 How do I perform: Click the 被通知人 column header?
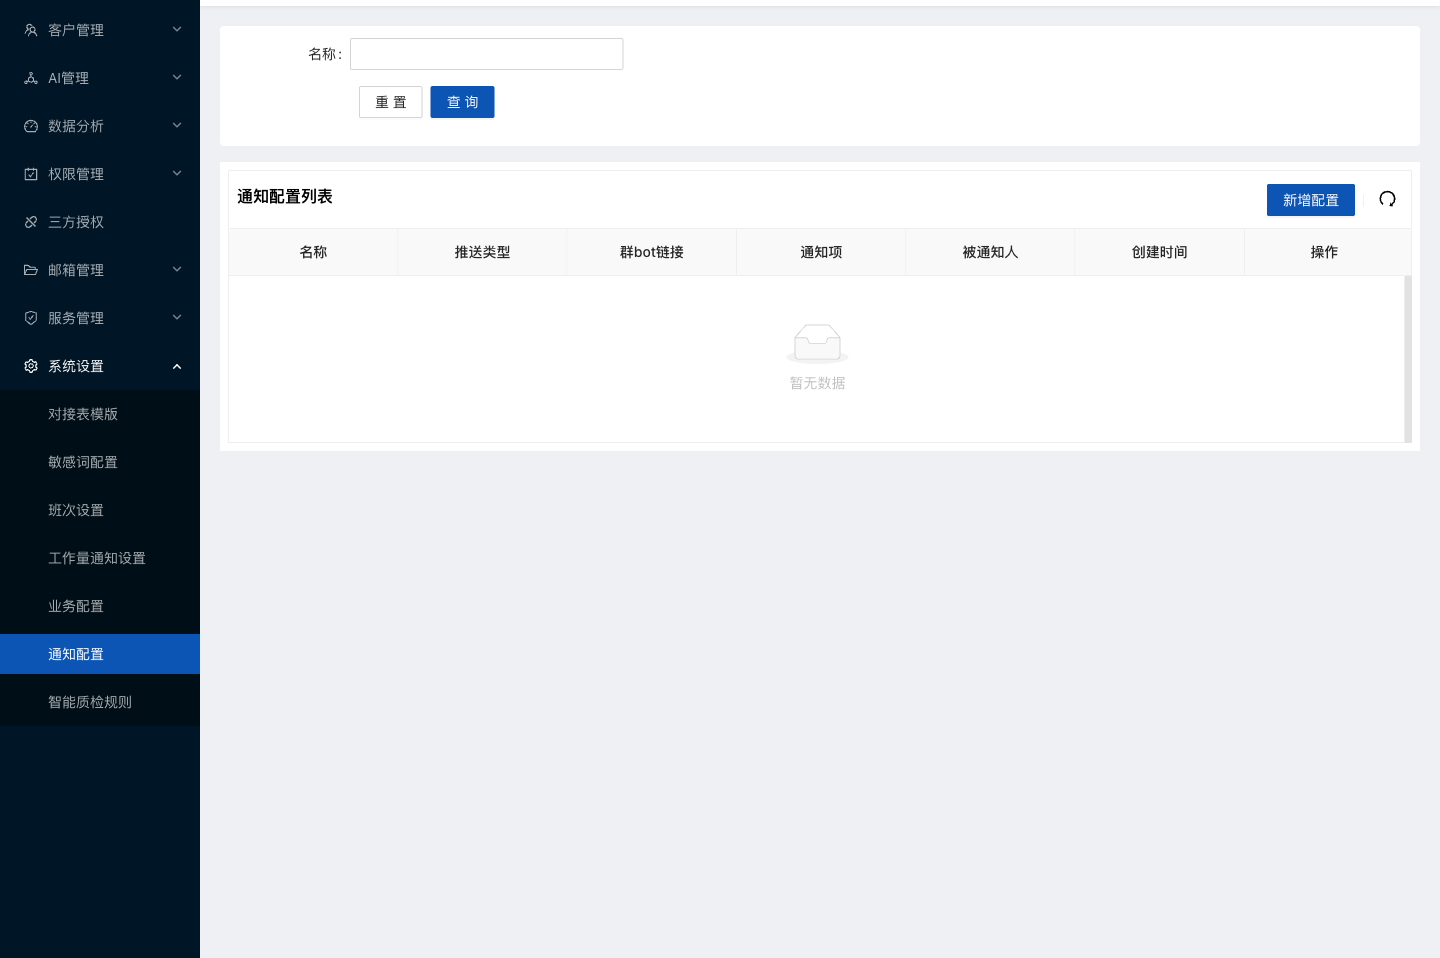[x=990, y=252]
